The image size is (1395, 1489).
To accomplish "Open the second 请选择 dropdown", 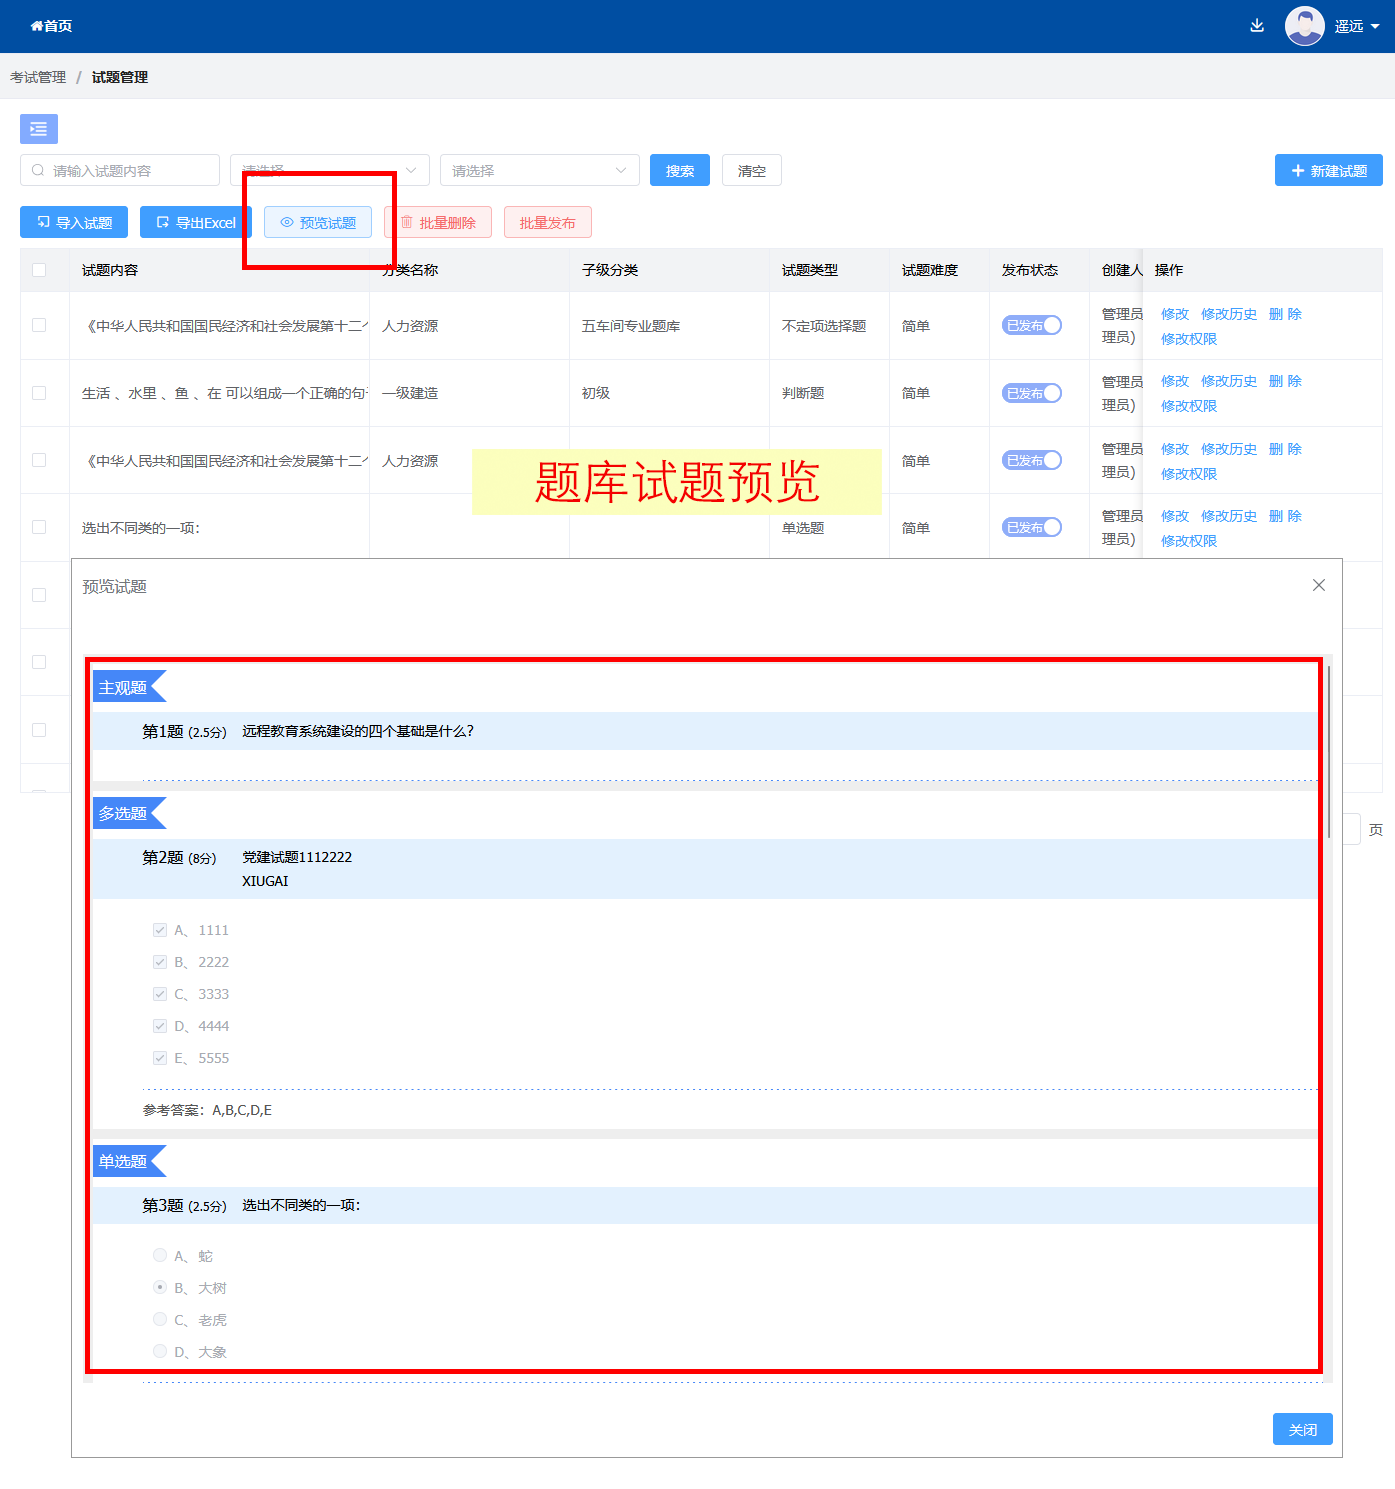I will [x=539, y=171].
